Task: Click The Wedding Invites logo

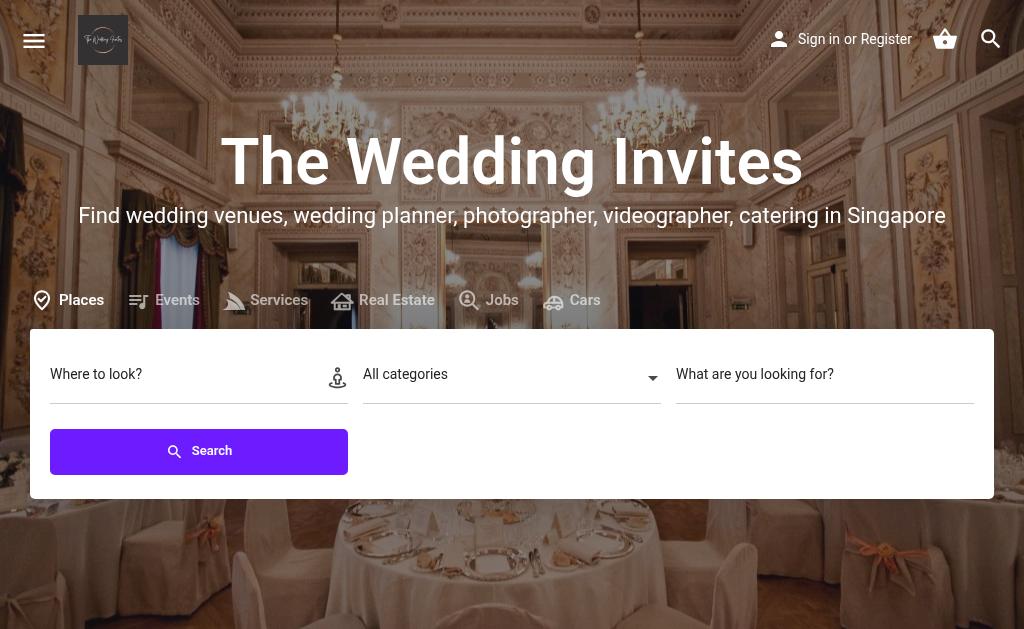Action: coord(103,40)
